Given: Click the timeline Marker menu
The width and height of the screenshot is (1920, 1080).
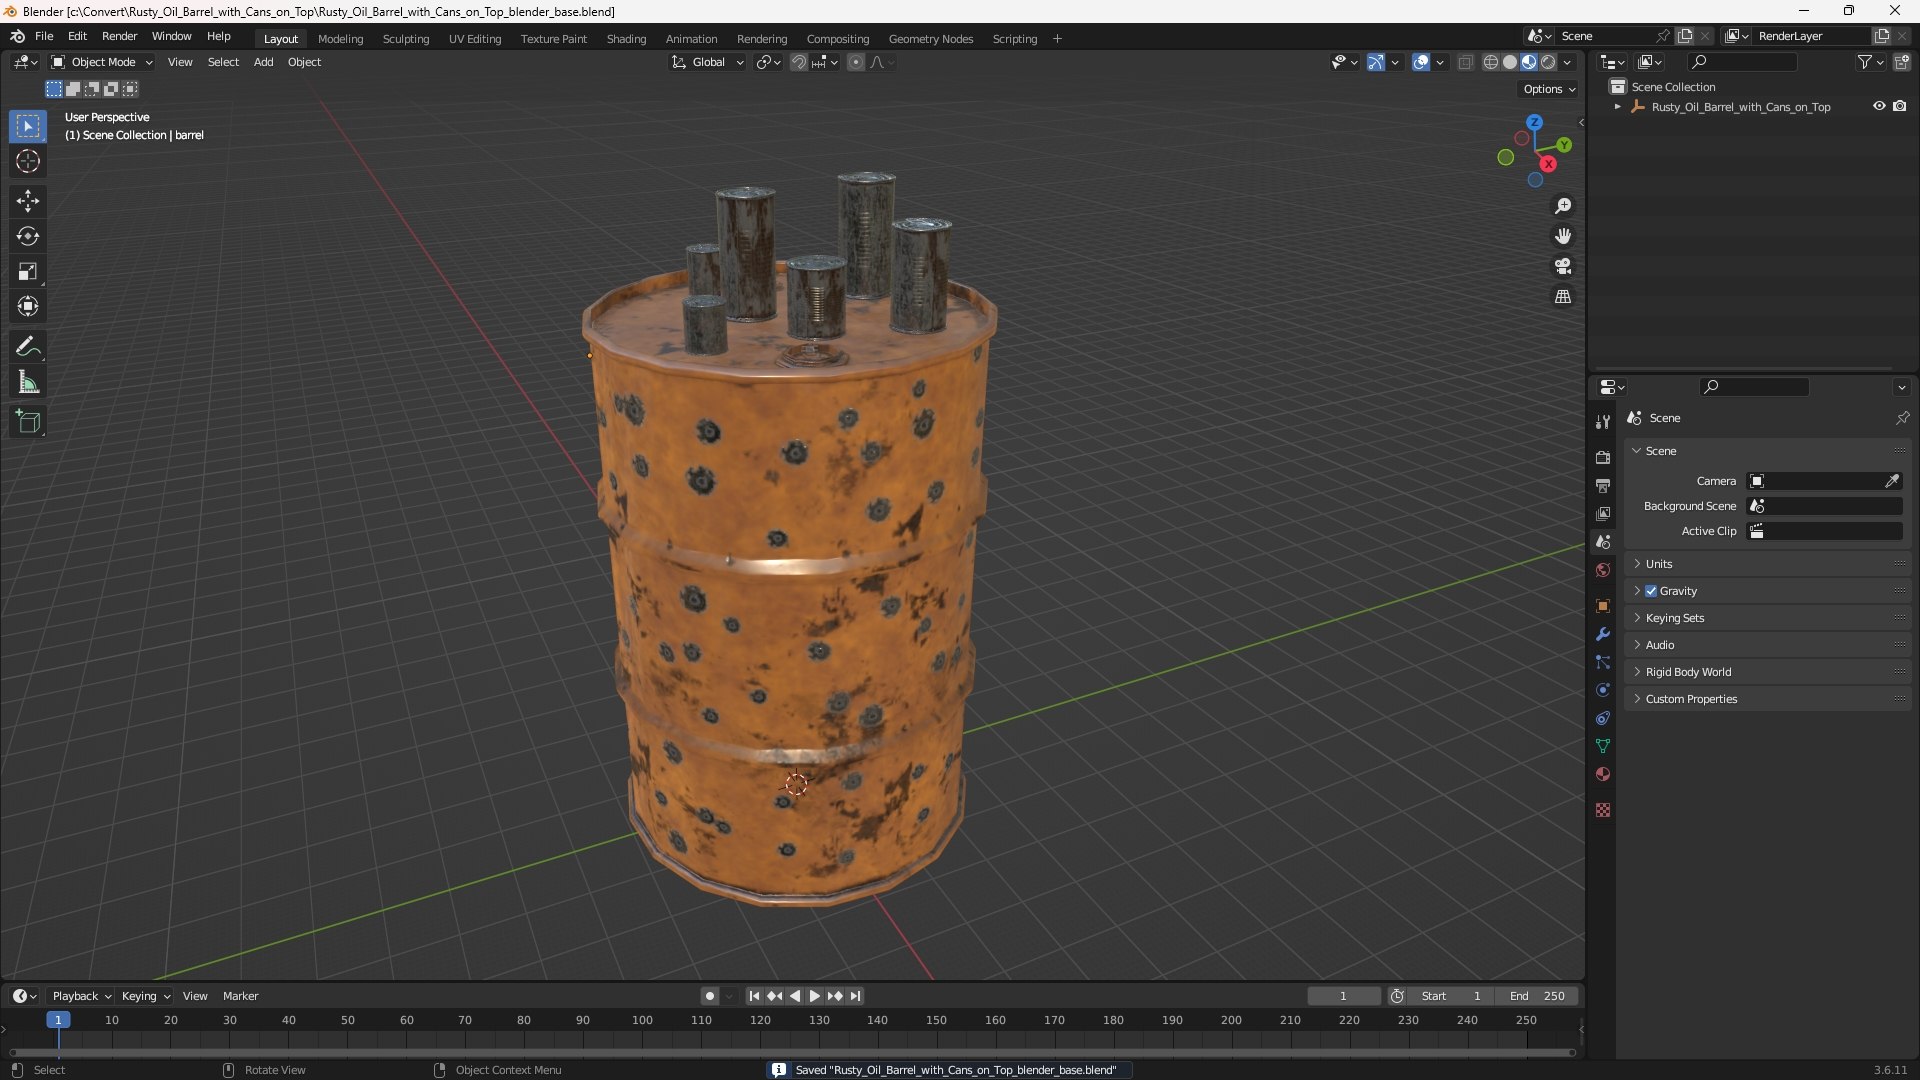Looking at the screenshot, I should point(240,996).
